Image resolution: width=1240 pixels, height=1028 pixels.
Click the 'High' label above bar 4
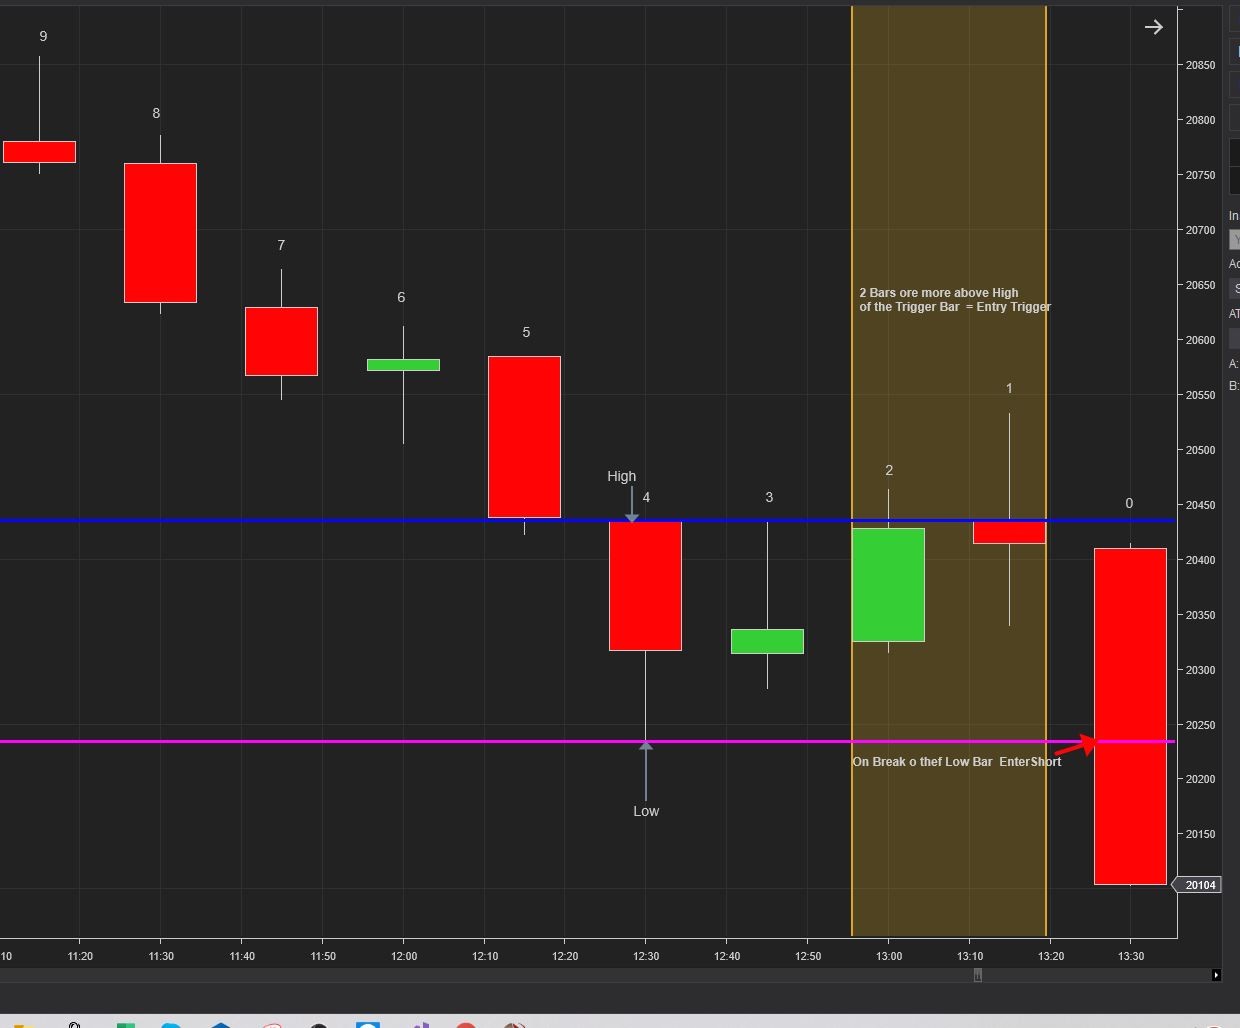[621, 476]
